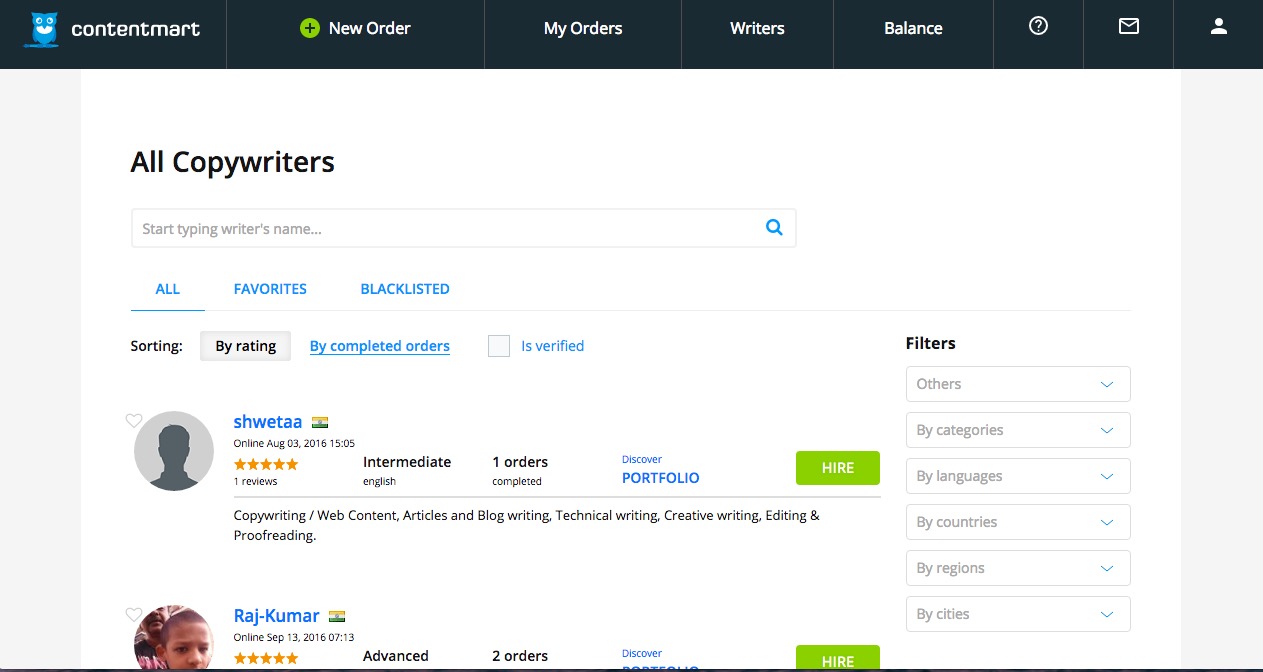Open the shwetaa profile name link

(268, 422)
